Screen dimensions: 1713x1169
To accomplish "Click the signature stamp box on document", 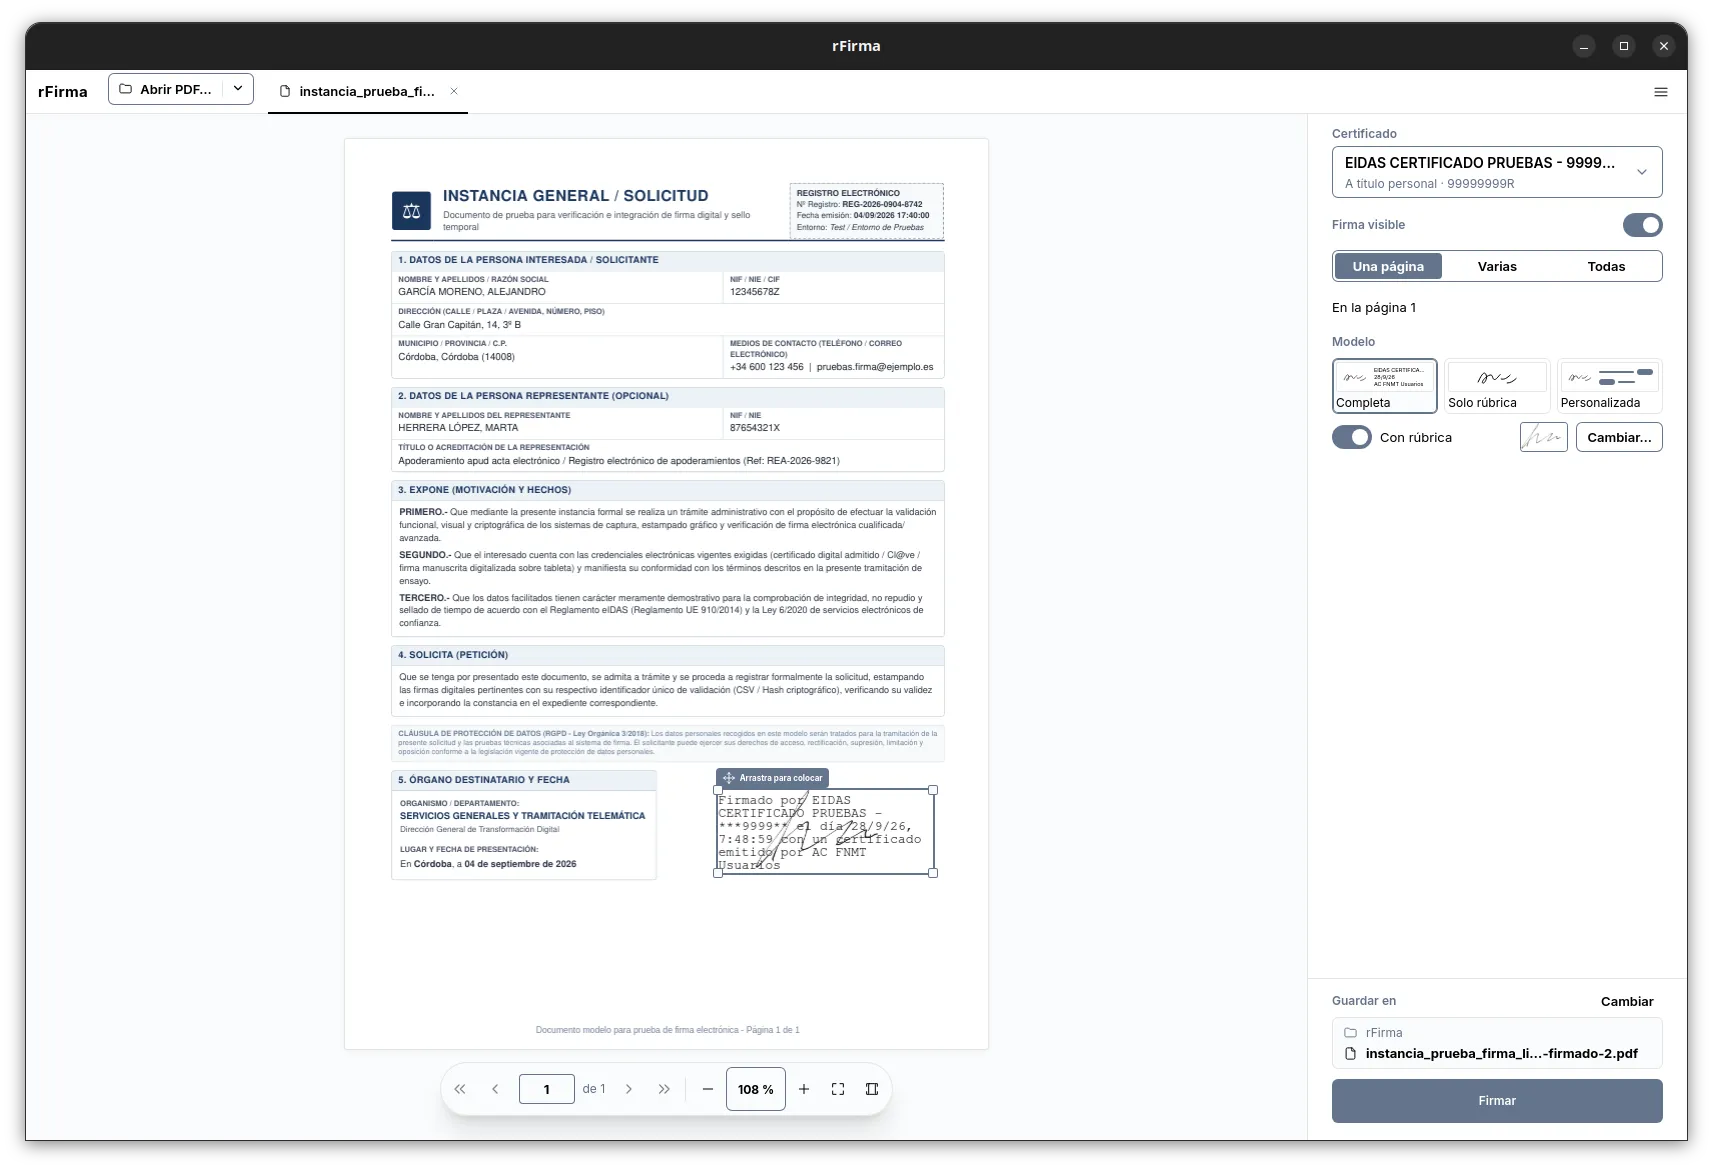I will coord(825,832).
